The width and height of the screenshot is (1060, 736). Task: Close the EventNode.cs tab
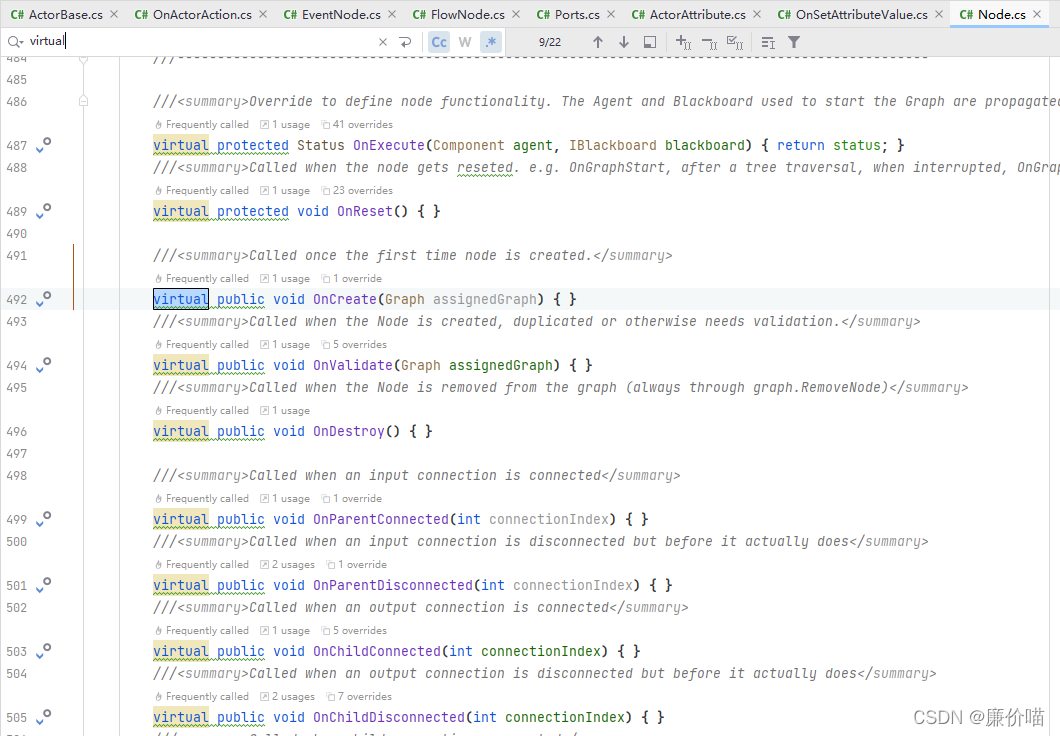click(x=392, y=14)
